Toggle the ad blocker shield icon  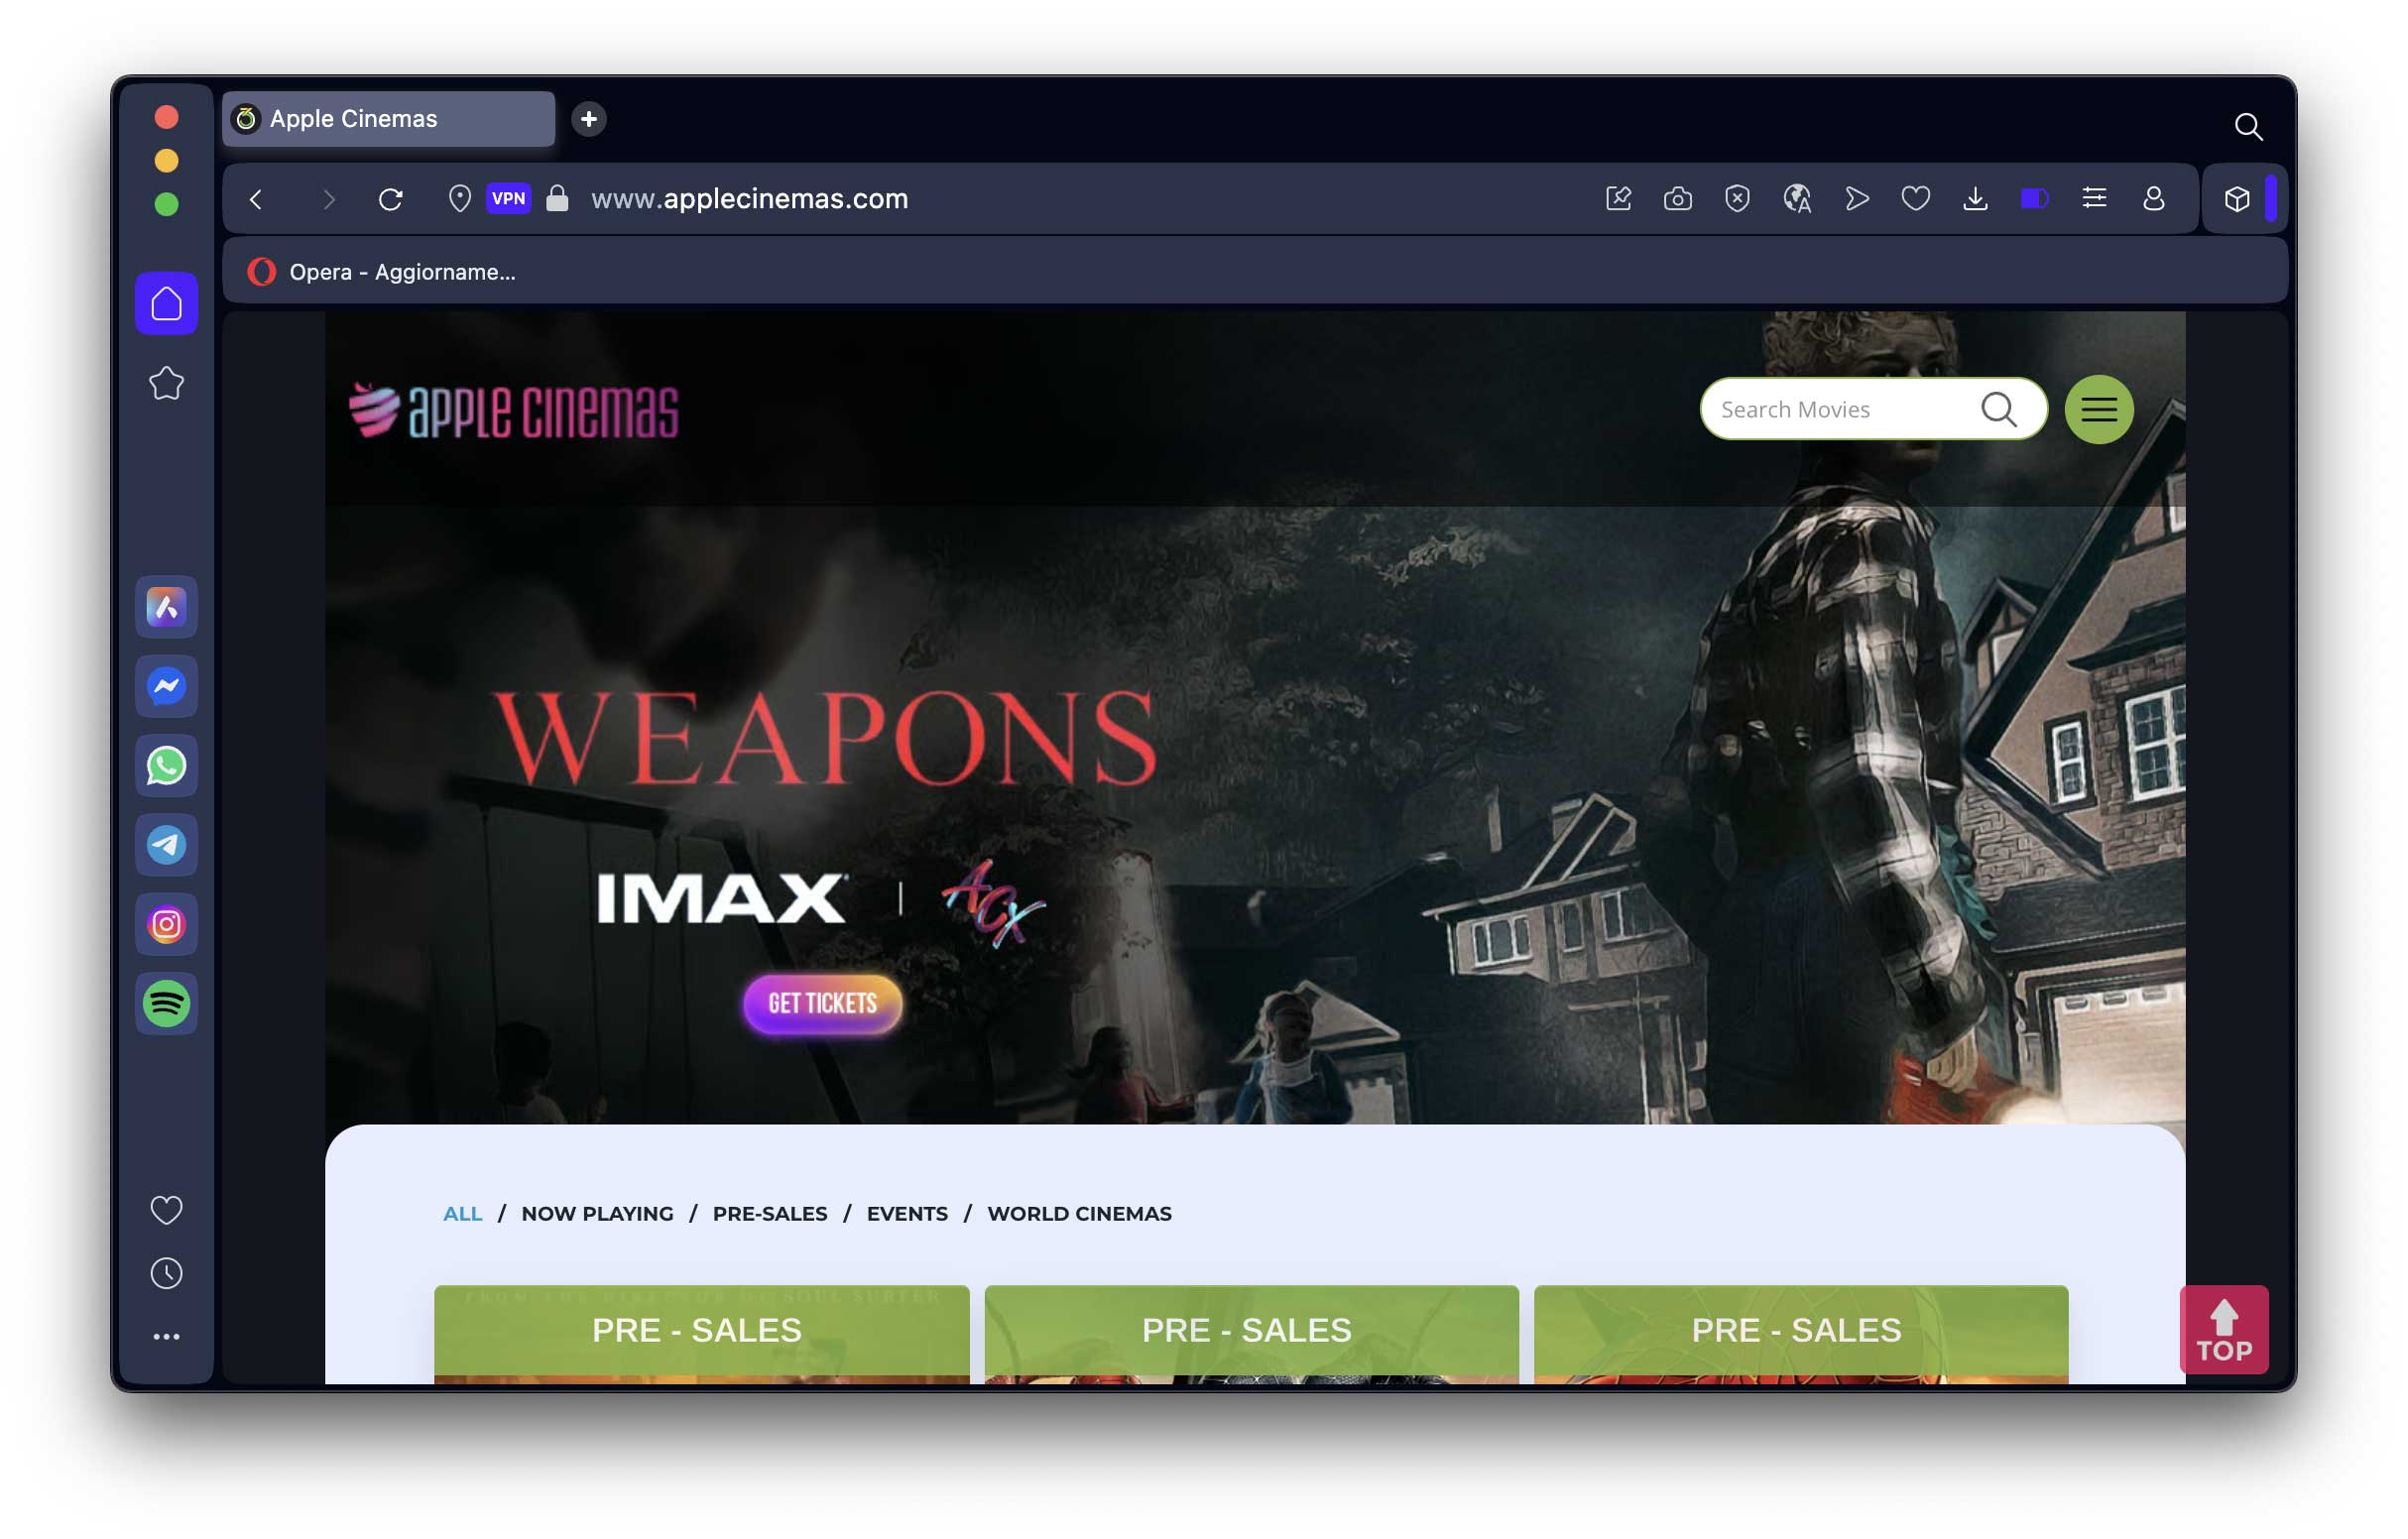[x=1737, y=199]
